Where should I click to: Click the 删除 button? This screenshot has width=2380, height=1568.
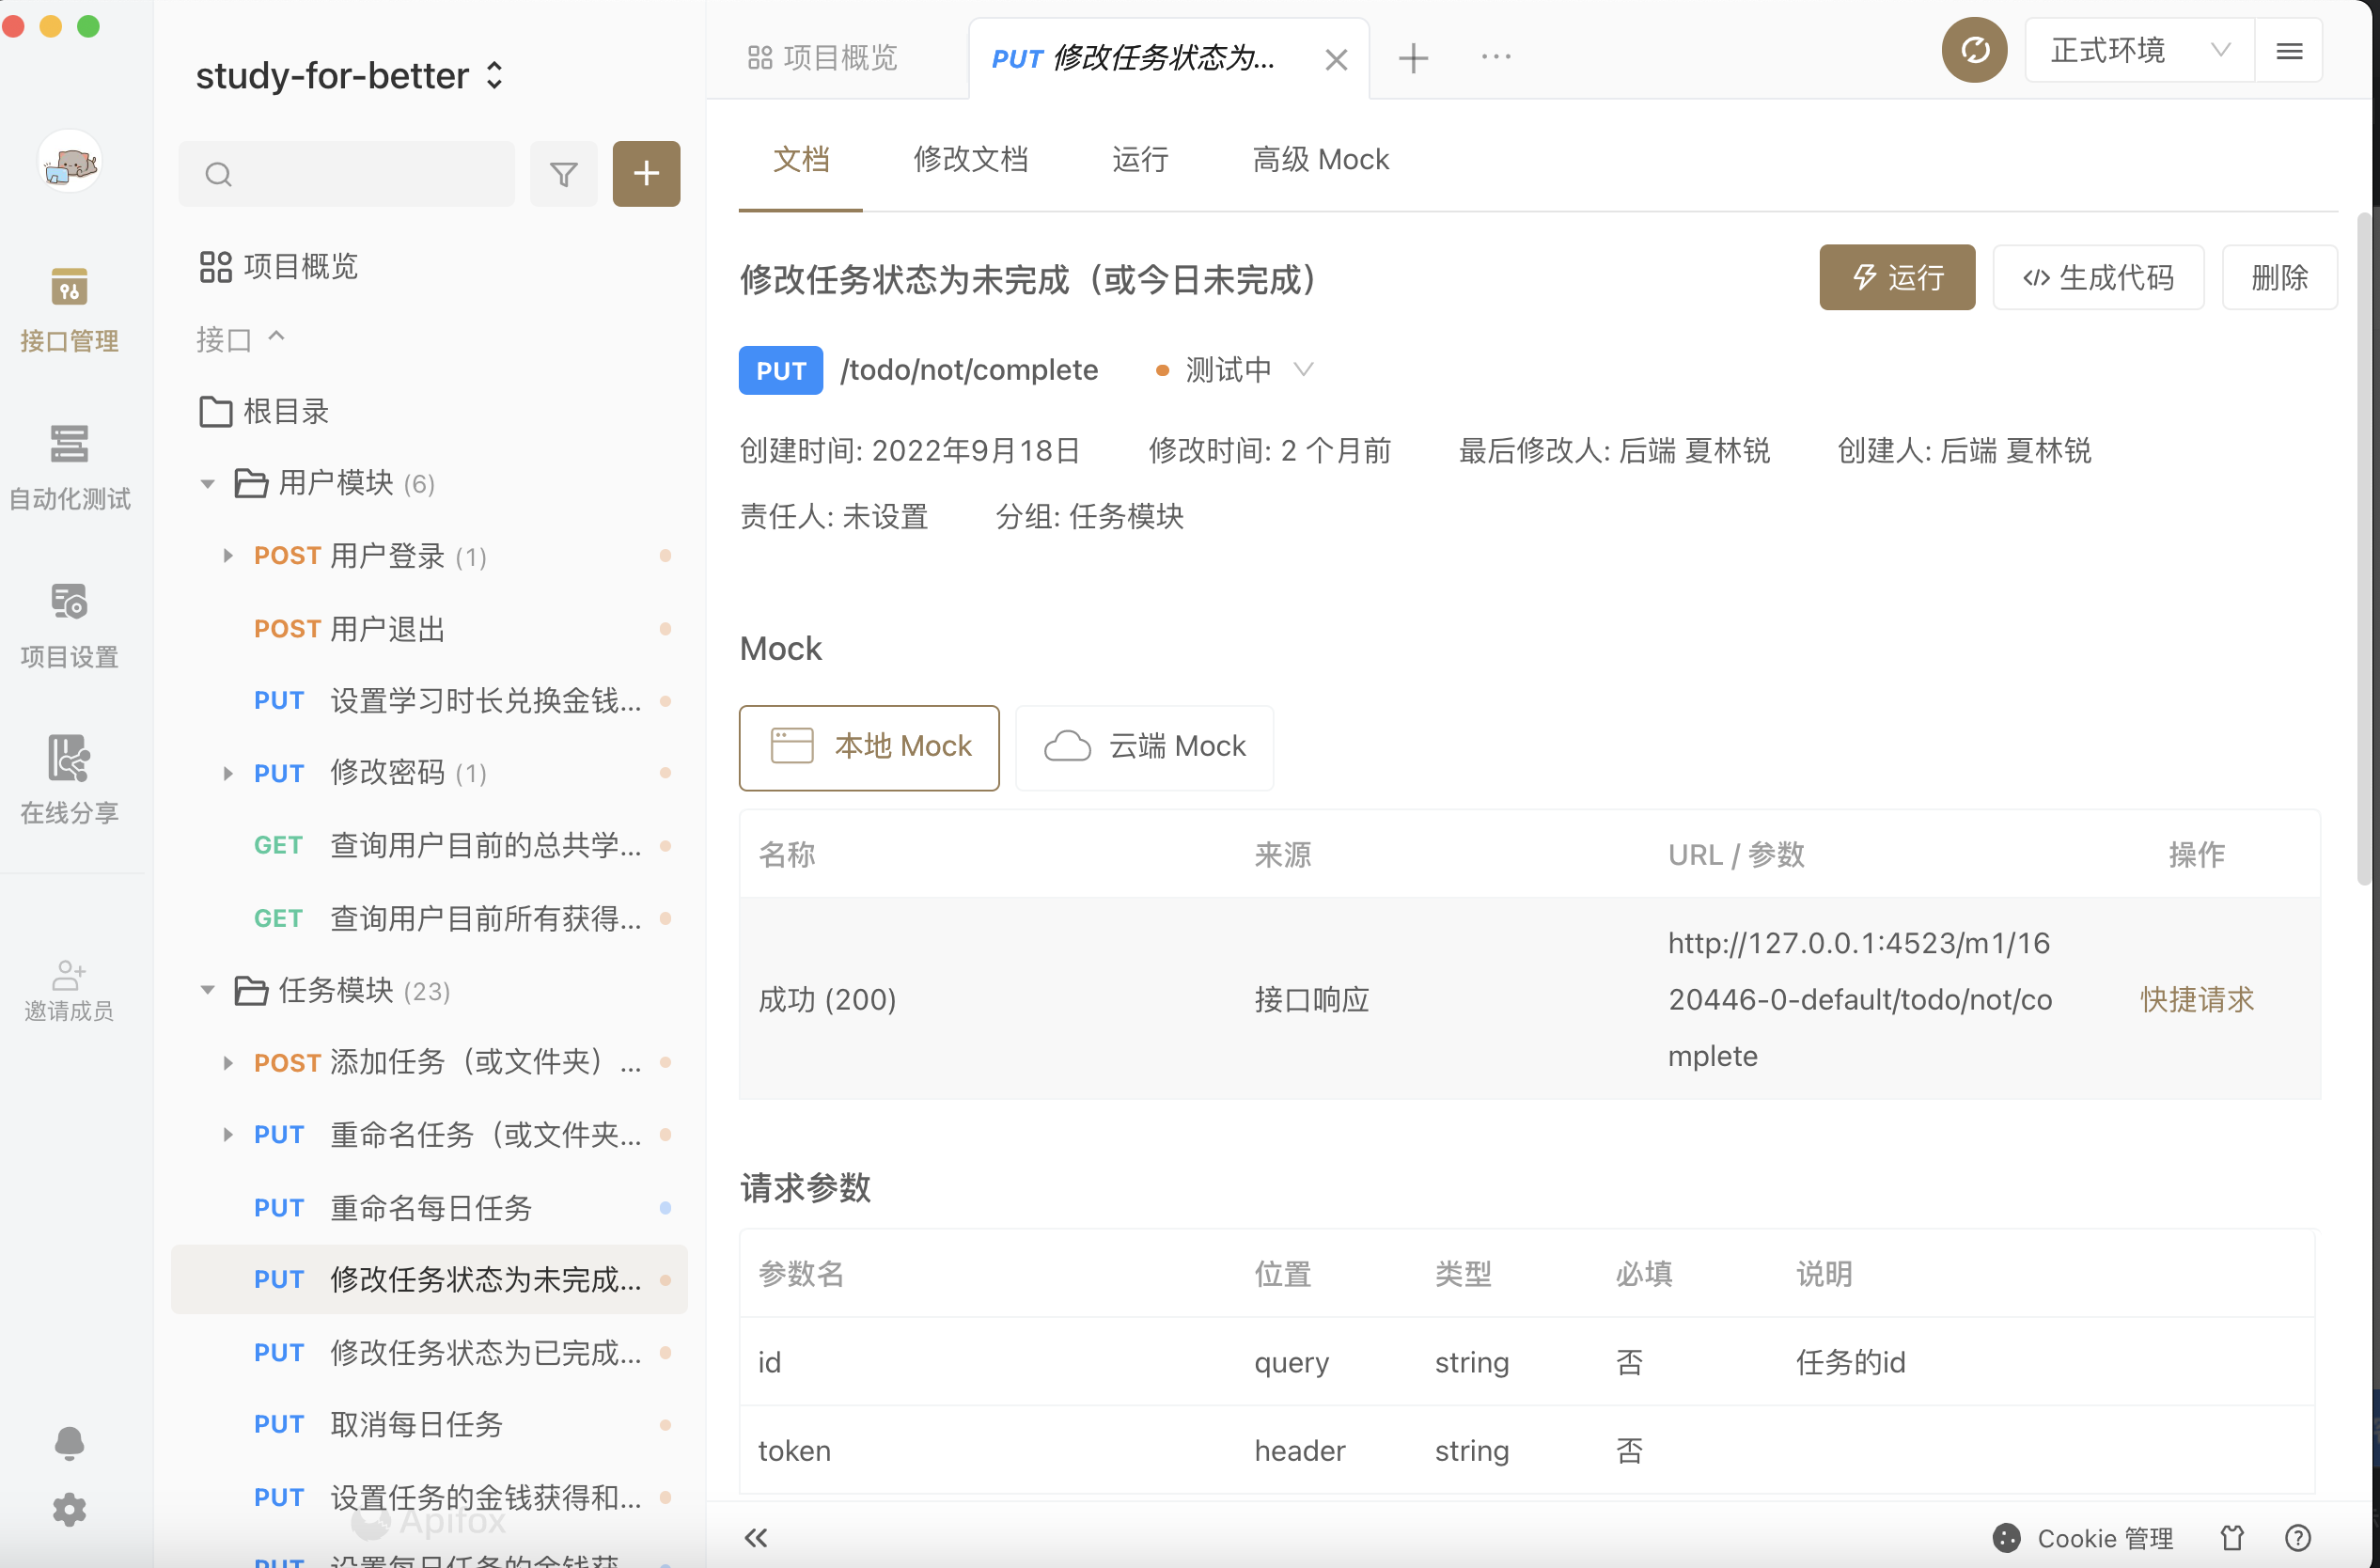click(x=2279, y=277)
